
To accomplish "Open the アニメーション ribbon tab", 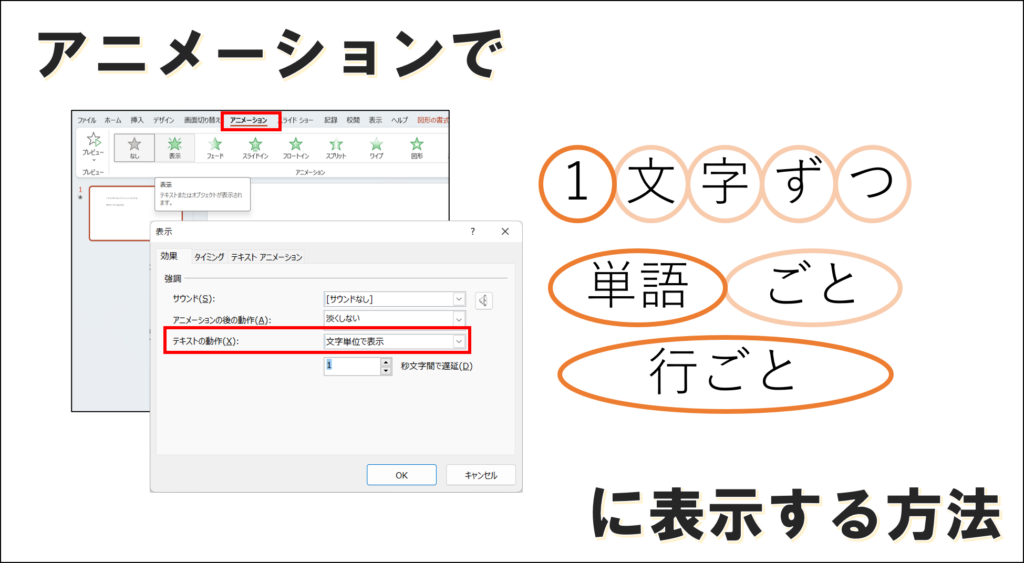I will coord(249,120).
